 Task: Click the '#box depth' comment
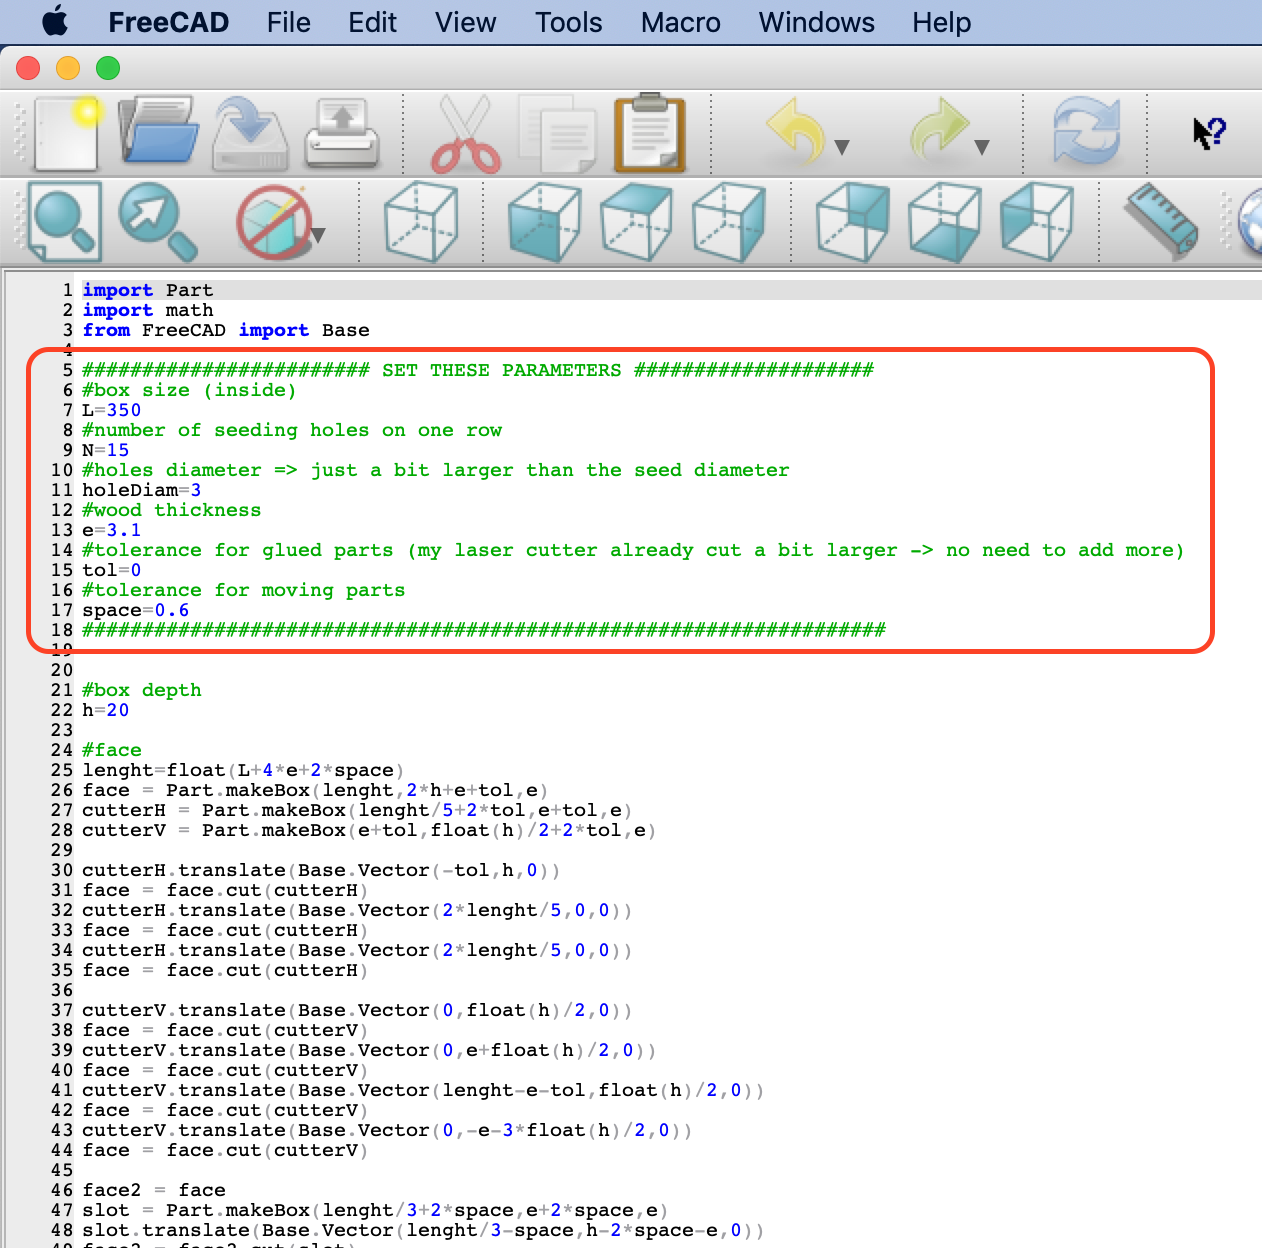click(x=141, y=690)
